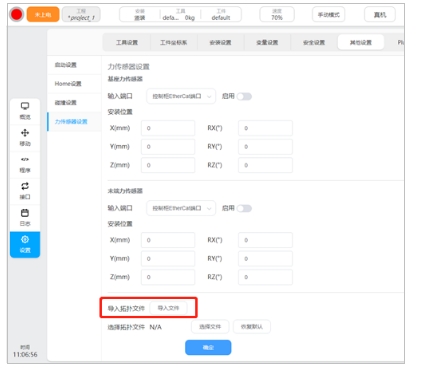Open the speed 70% control
Image resolution: width=422 pixels, height=371 pixels.
pyautogui.click(x=277, y=15)
